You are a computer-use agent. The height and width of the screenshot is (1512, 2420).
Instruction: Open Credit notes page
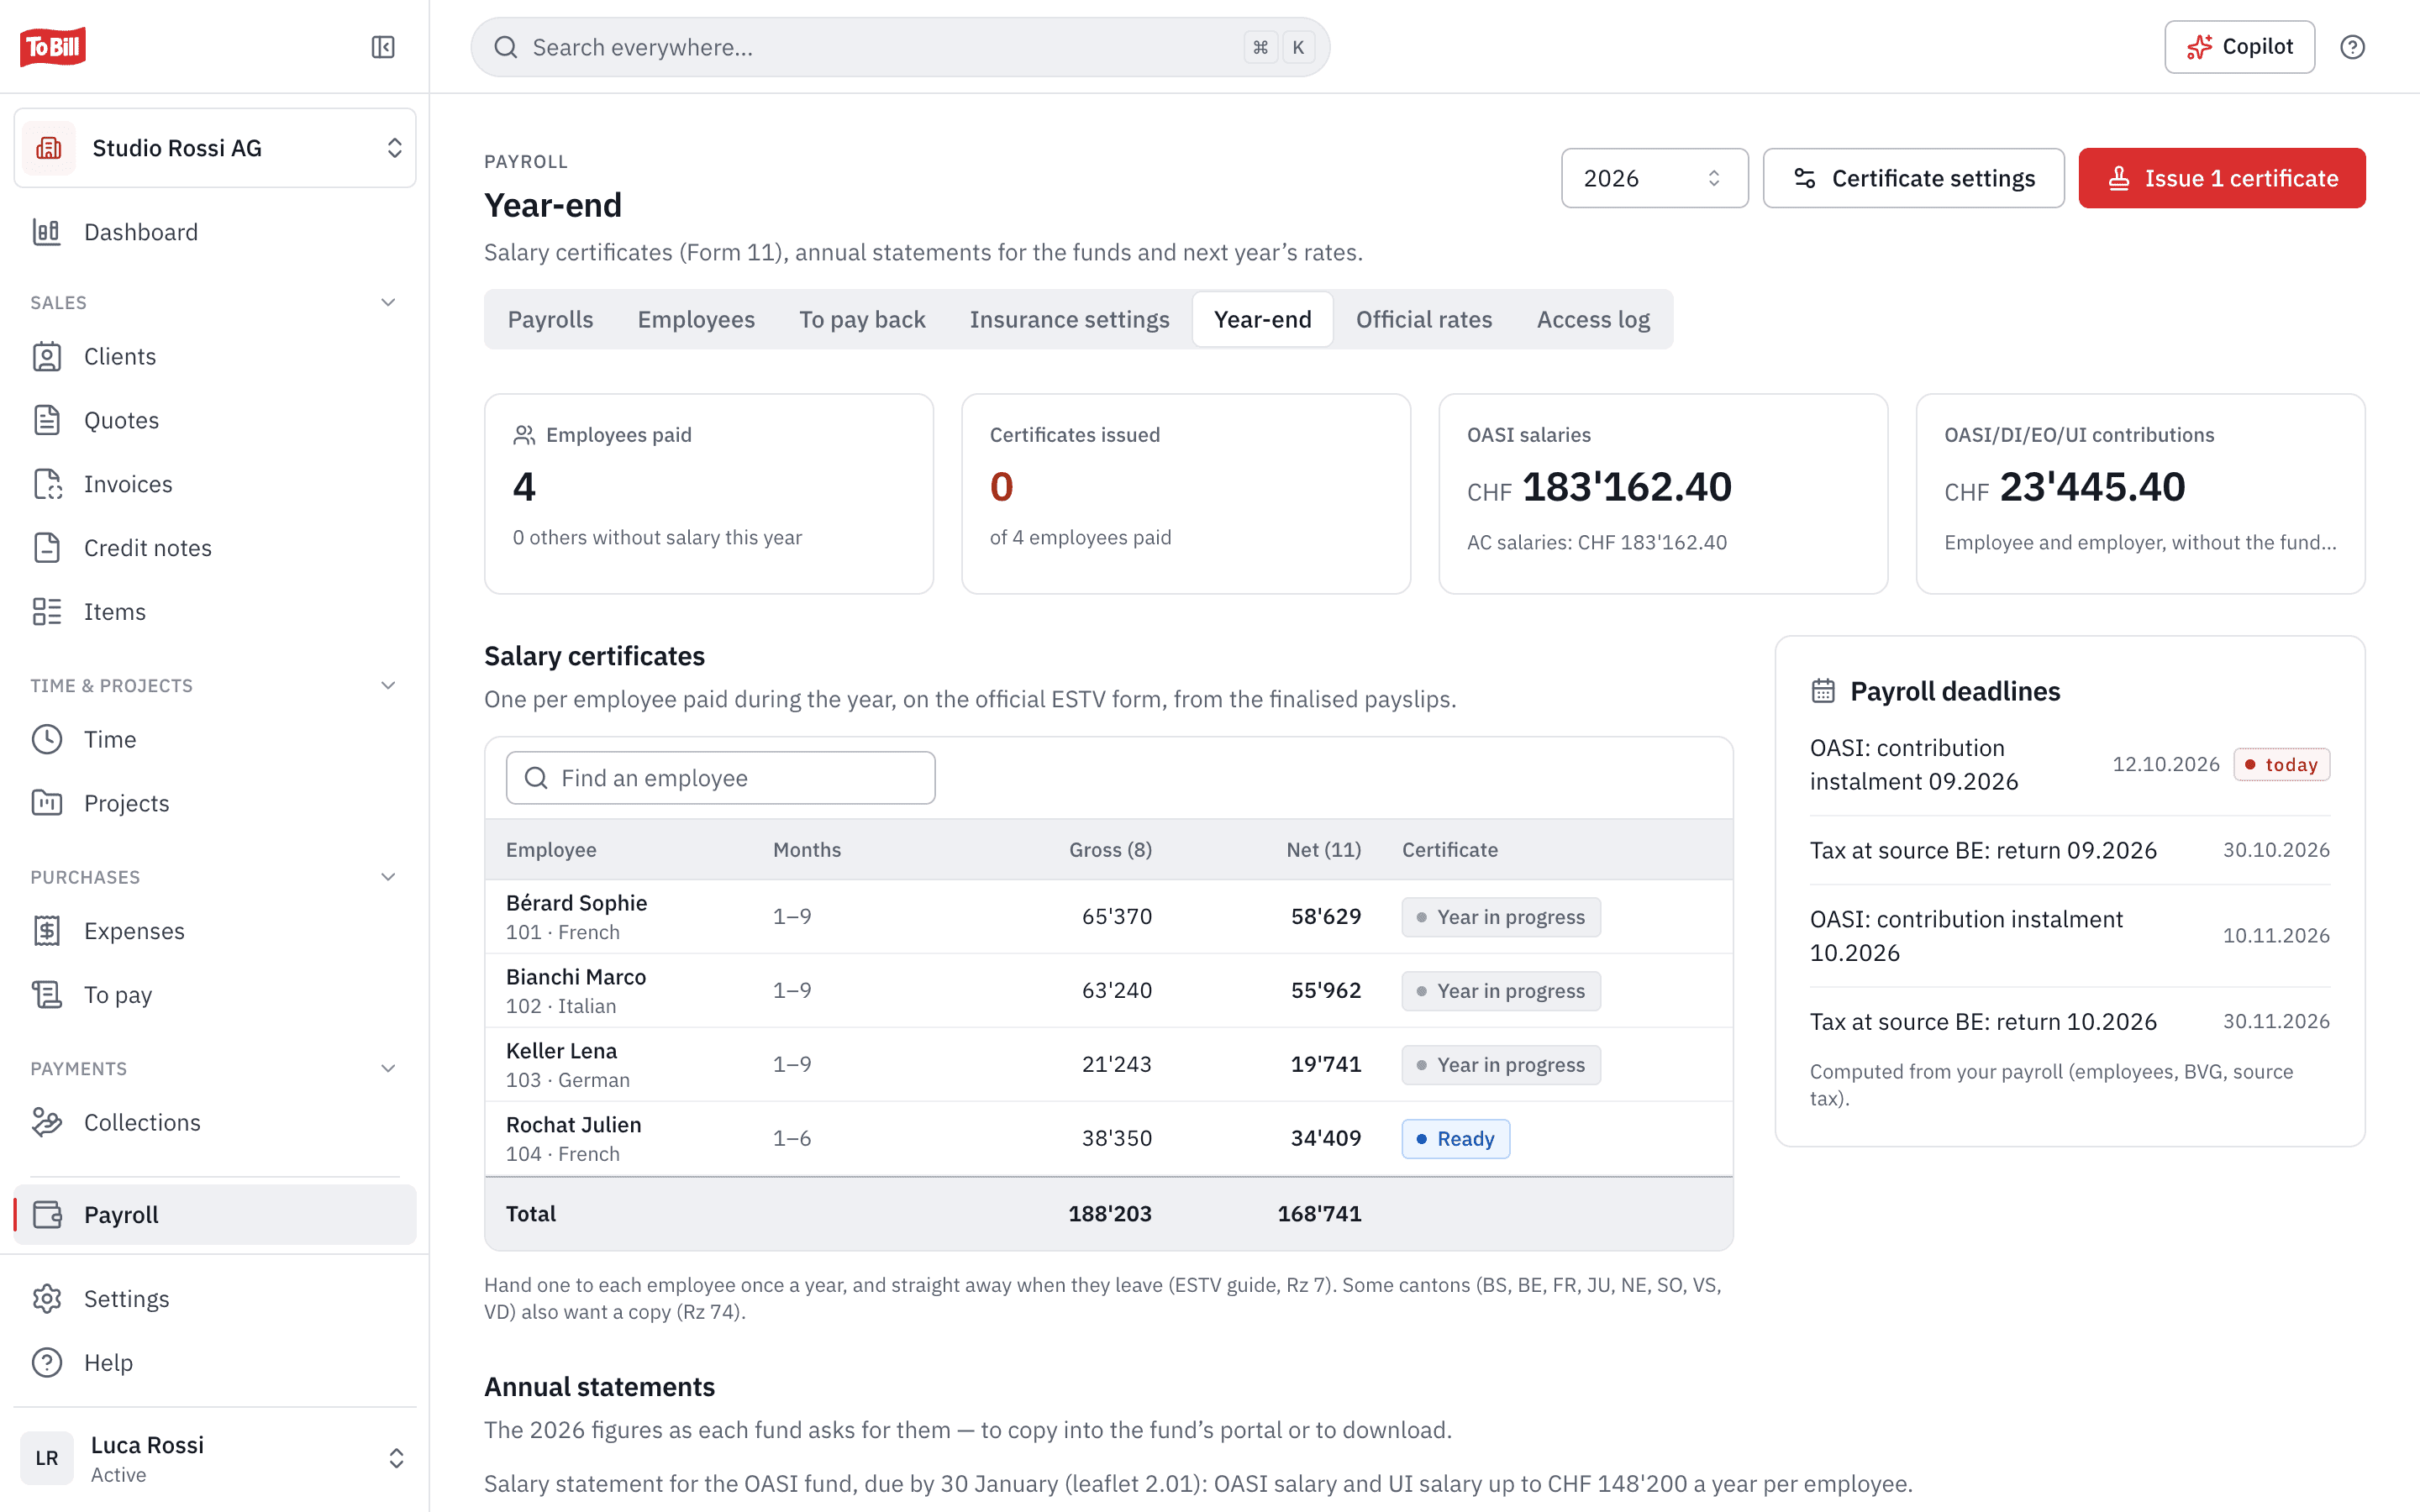[215, 548]
